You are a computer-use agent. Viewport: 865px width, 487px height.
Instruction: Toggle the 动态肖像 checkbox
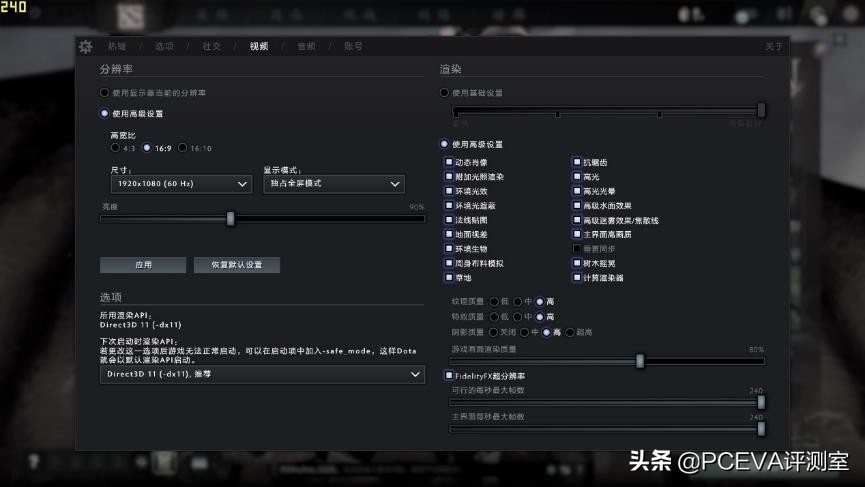click(x=449, y=162)
